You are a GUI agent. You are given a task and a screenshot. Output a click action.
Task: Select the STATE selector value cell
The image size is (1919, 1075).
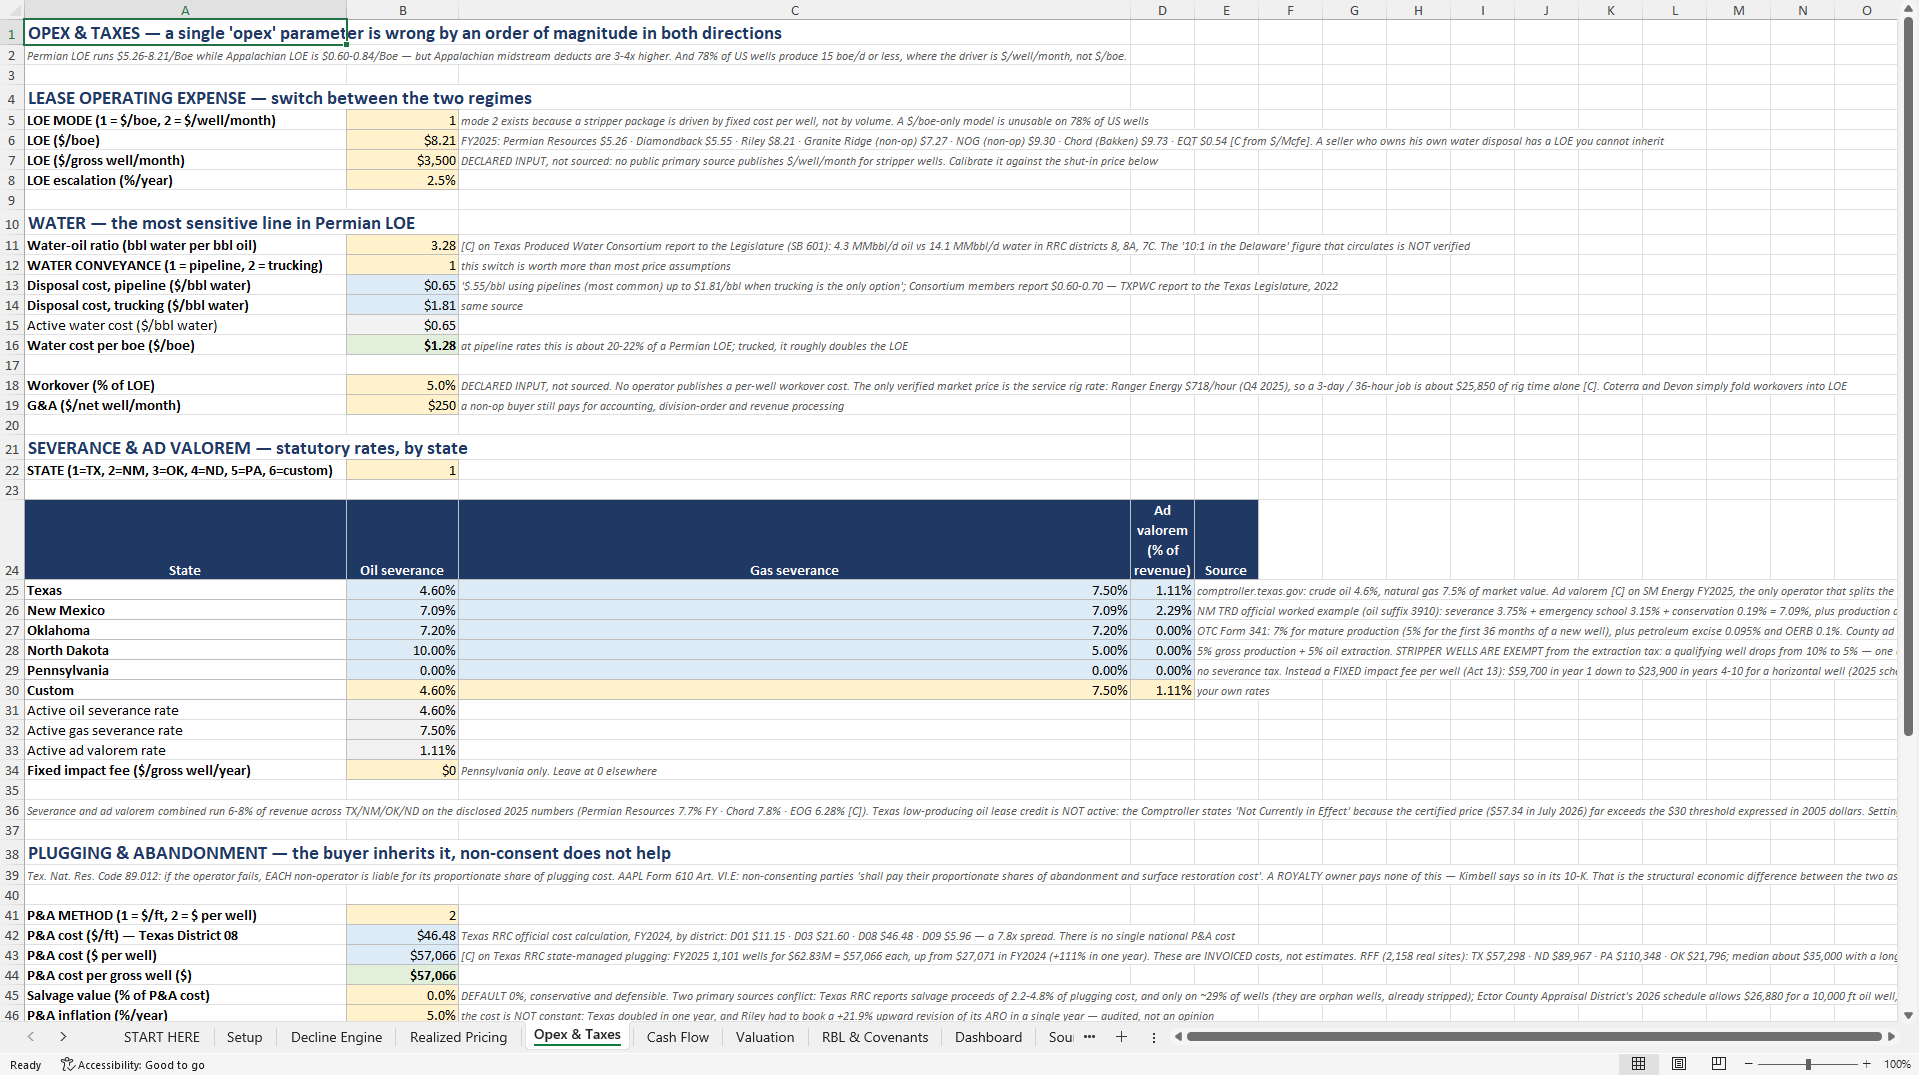(x=402, y=470)
